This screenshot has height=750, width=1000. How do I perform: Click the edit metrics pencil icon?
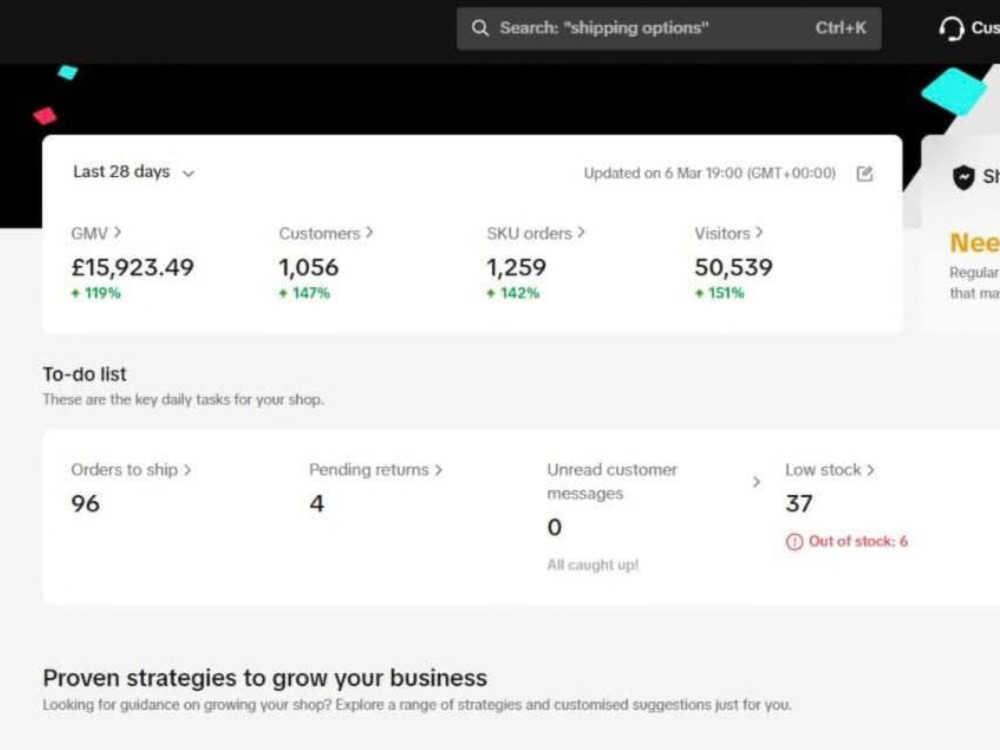tap(864, 173)
